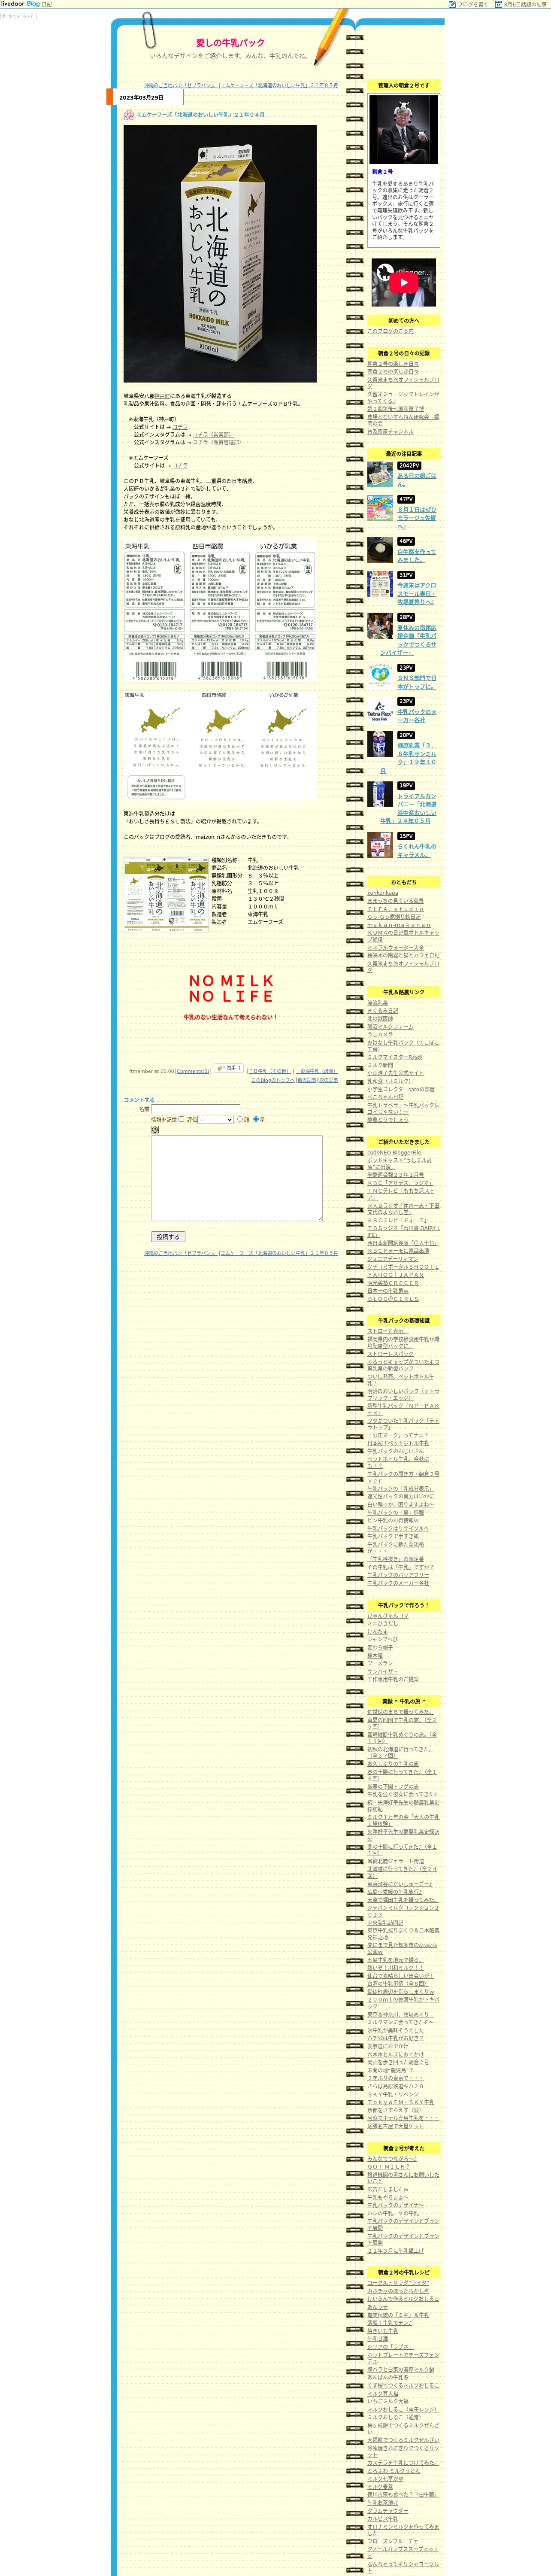The width and height of the screenshot is (551, 2576).
Task: Click the category icon beside the post title
Action: pyautogui.click(x=129, y=115)
